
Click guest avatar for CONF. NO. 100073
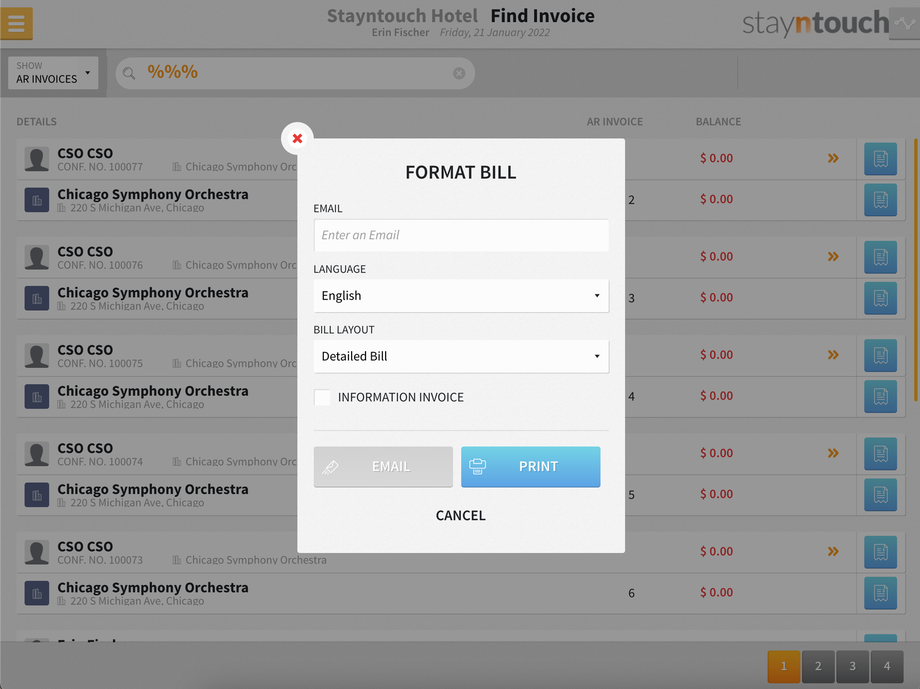click(x=36, y=552)
